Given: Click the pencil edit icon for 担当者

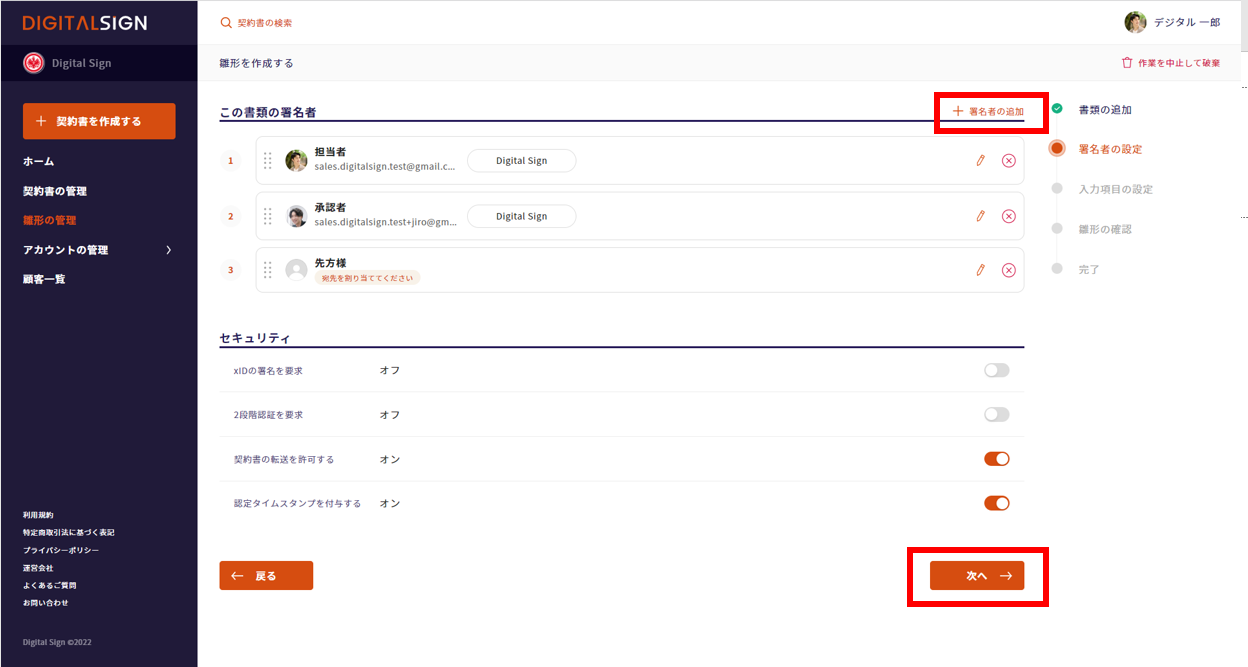Looking at the screenshot, I should coord(980,160).
